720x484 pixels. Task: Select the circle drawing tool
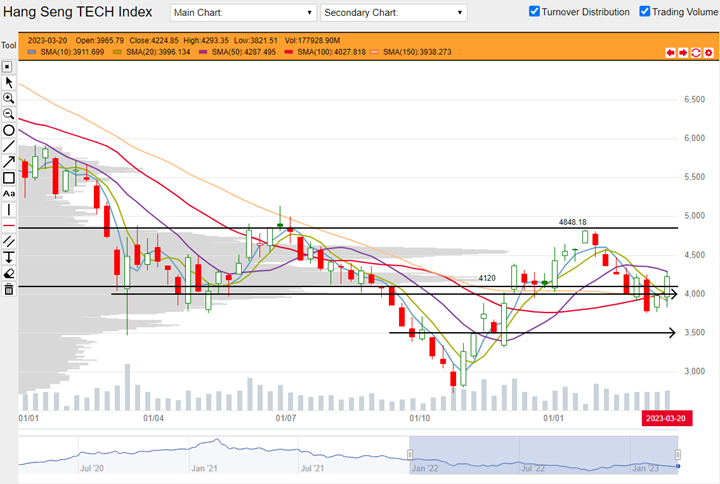[x=9, y=130]
